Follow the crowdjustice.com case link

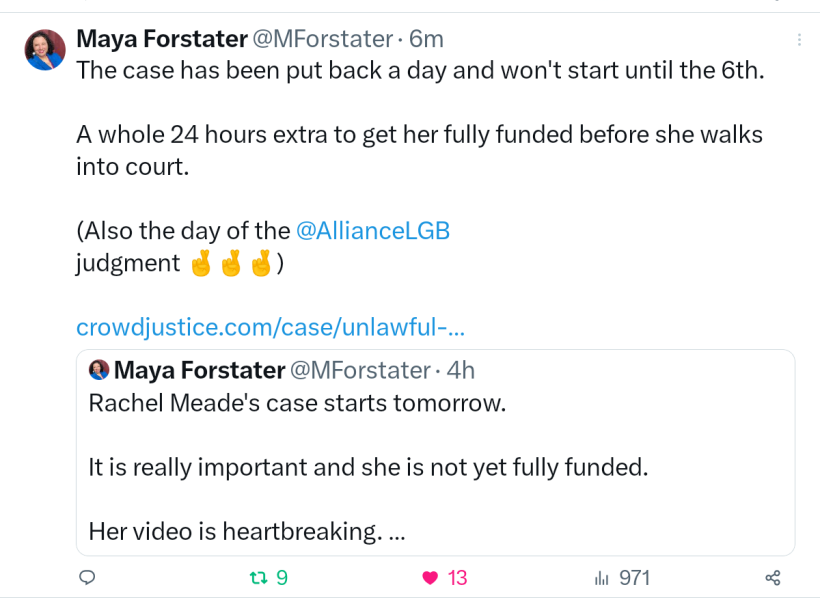(270, 327)
